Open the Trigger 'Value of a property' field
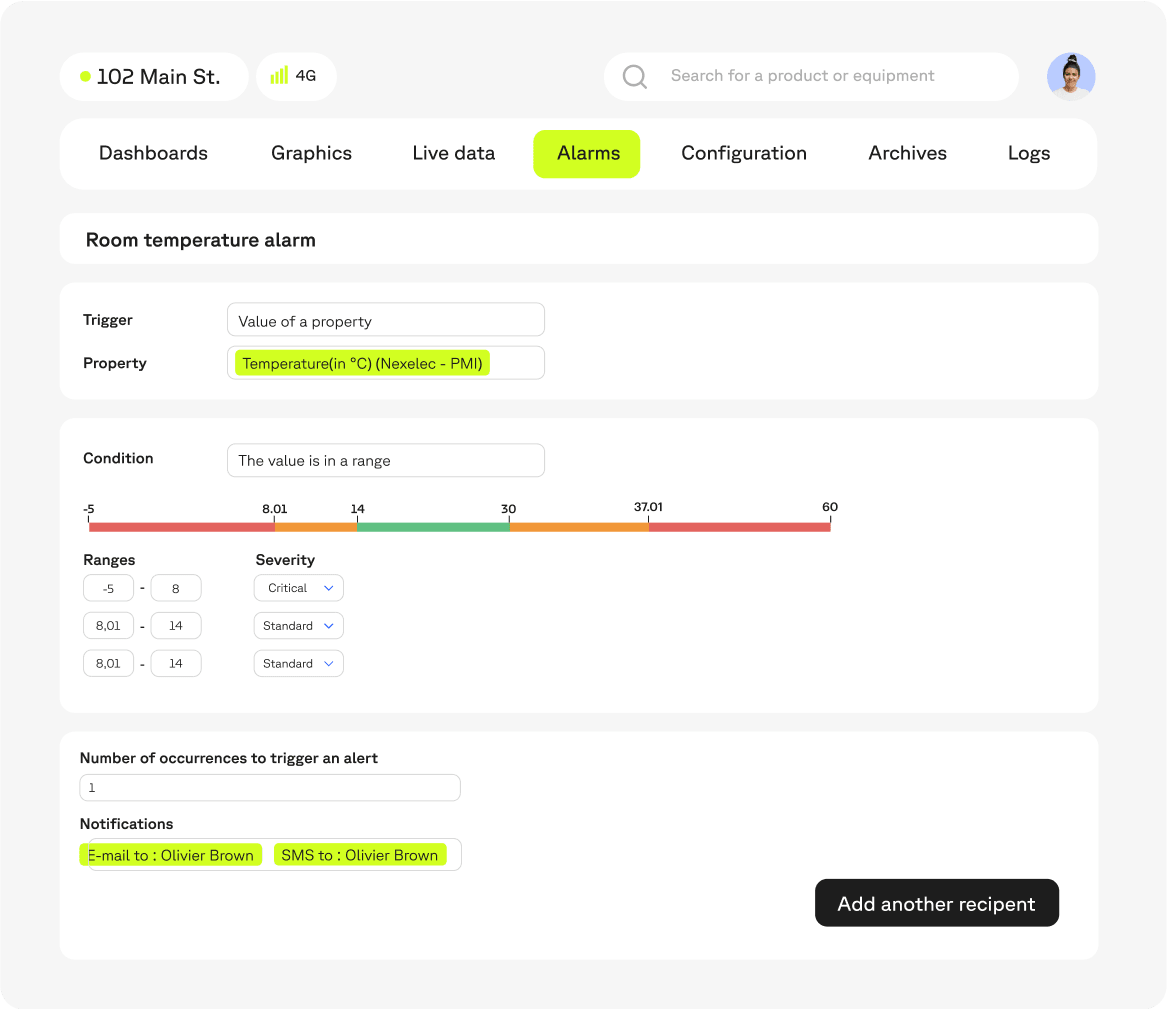Viewport: 1167px width, 1009px height. point(385,321)
